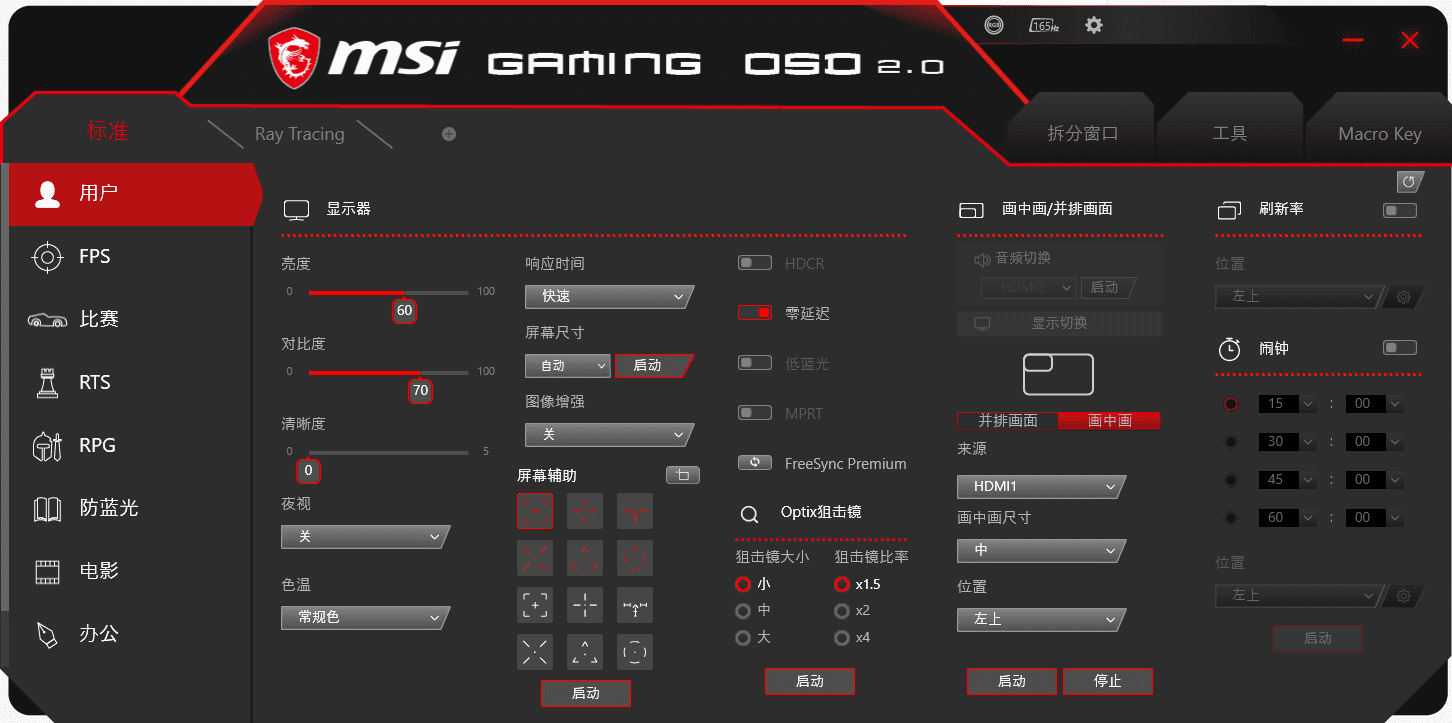The image size is (1452, 723).
Task: Click the alarm clock stopwatch icon
Action: (x=1229, y=349)
